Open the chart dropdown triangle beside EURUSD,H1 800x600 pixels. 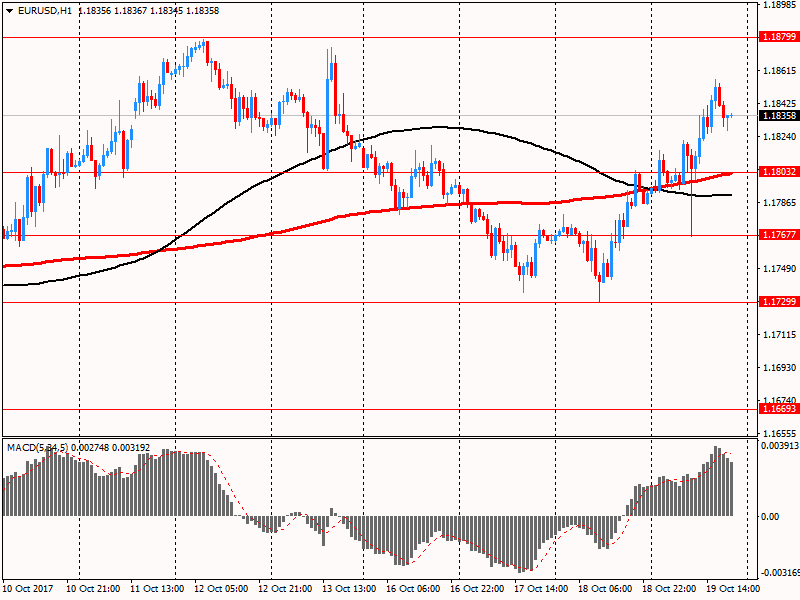10,11
